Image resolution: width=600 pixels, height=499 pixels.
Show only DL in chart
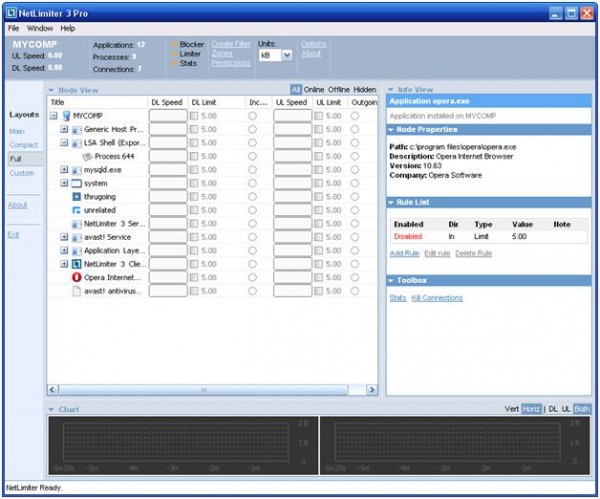[553, 409]
